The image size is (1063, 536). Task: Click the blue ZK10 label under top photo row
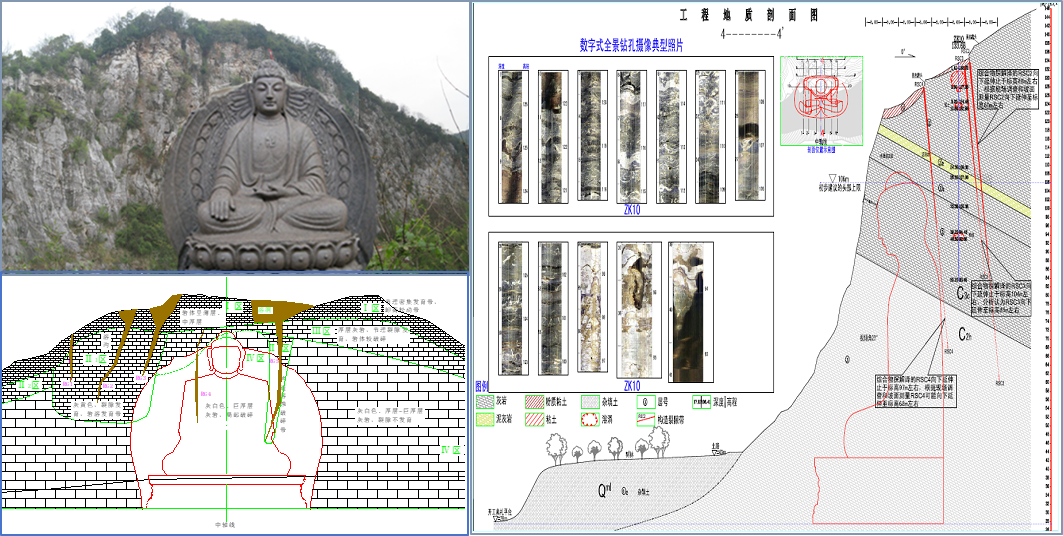point(631,211)
